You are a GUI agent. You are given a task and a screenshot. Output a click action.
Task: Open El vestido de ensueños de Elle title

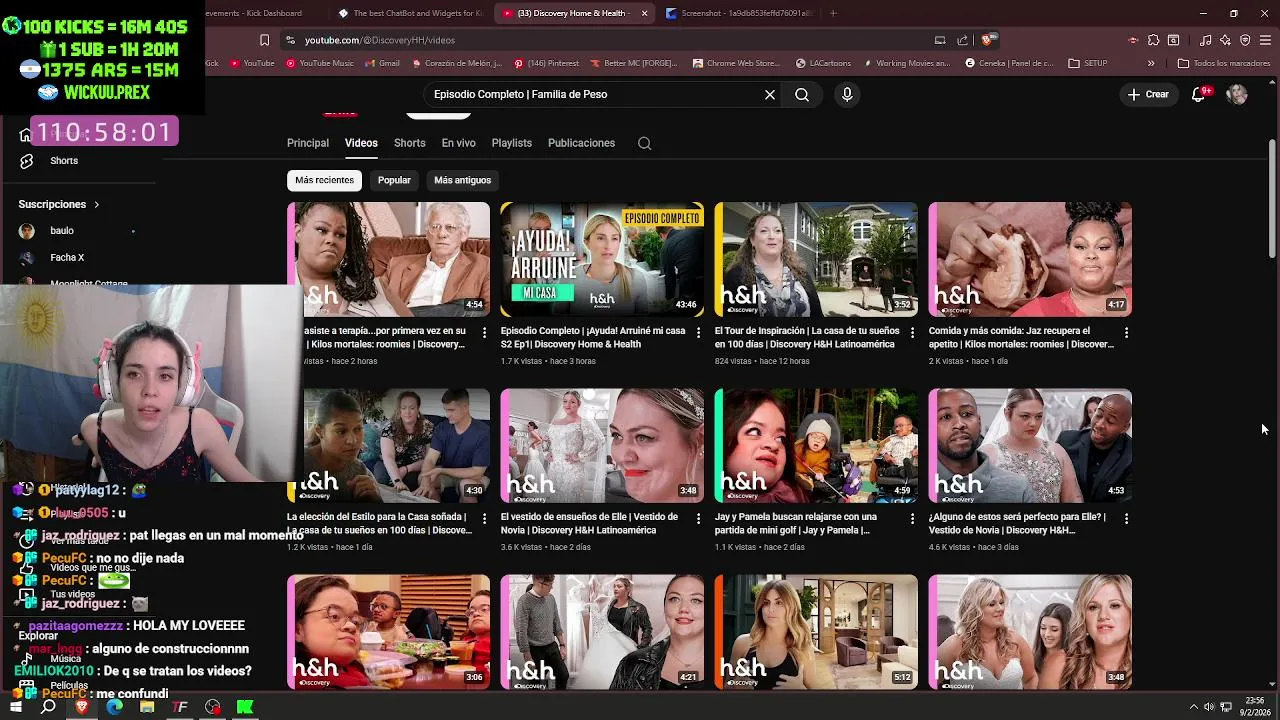[x=589, y=523]
